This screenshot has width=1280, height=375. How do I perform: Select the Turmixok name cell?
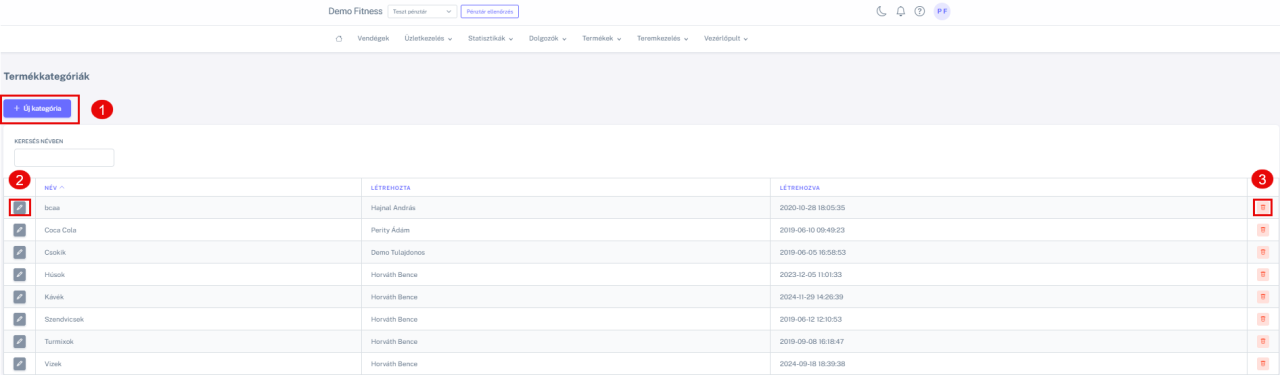198,341
